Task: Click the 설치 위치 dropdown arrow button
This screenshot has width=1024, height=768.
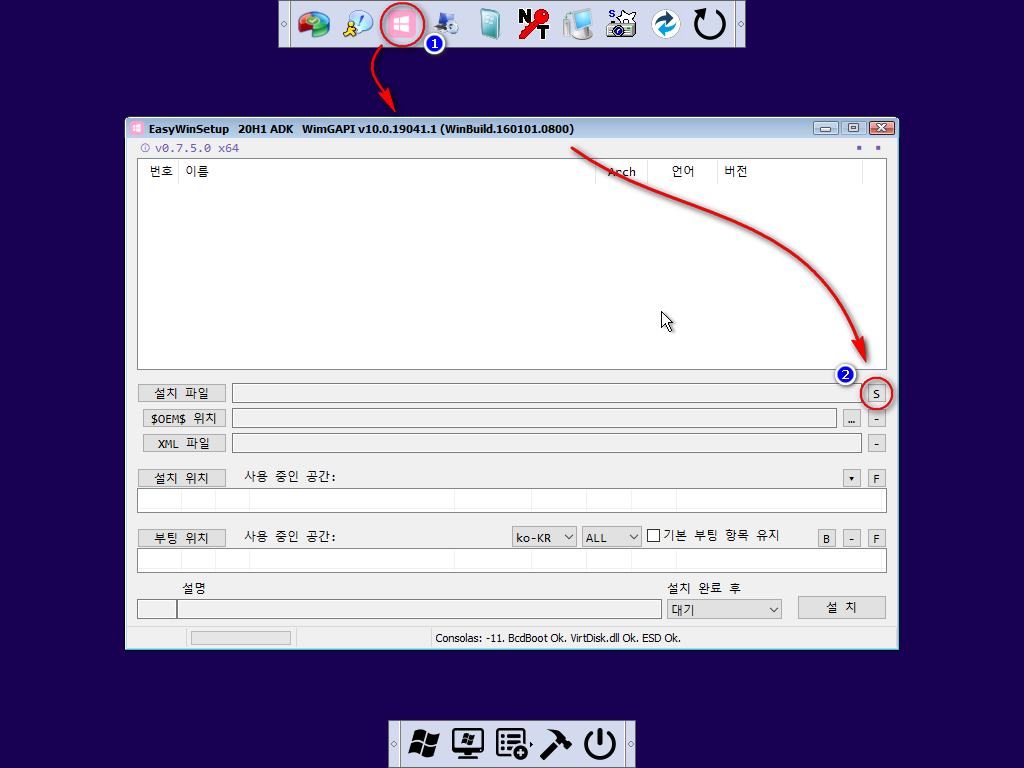Action: click(852, 478)
